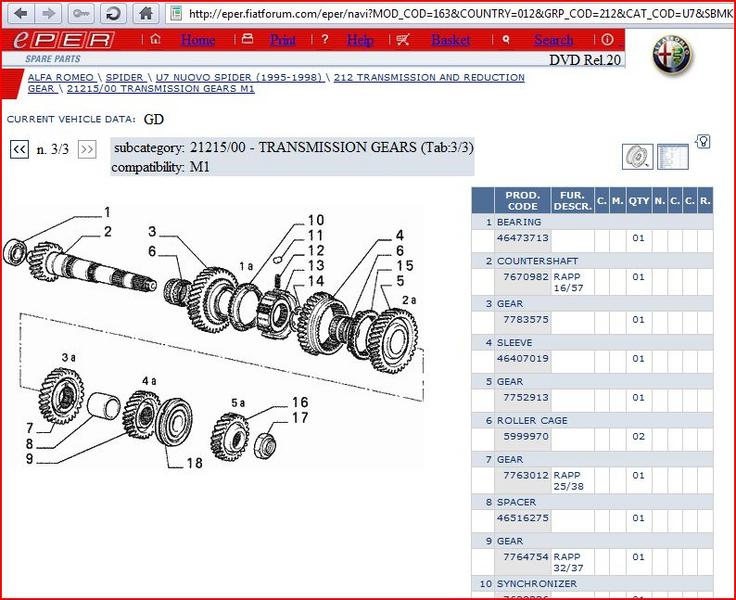
Task: Click 212 TRANSMISSION AND REDUCTION breadcrumb
Action: click(429, 77)
